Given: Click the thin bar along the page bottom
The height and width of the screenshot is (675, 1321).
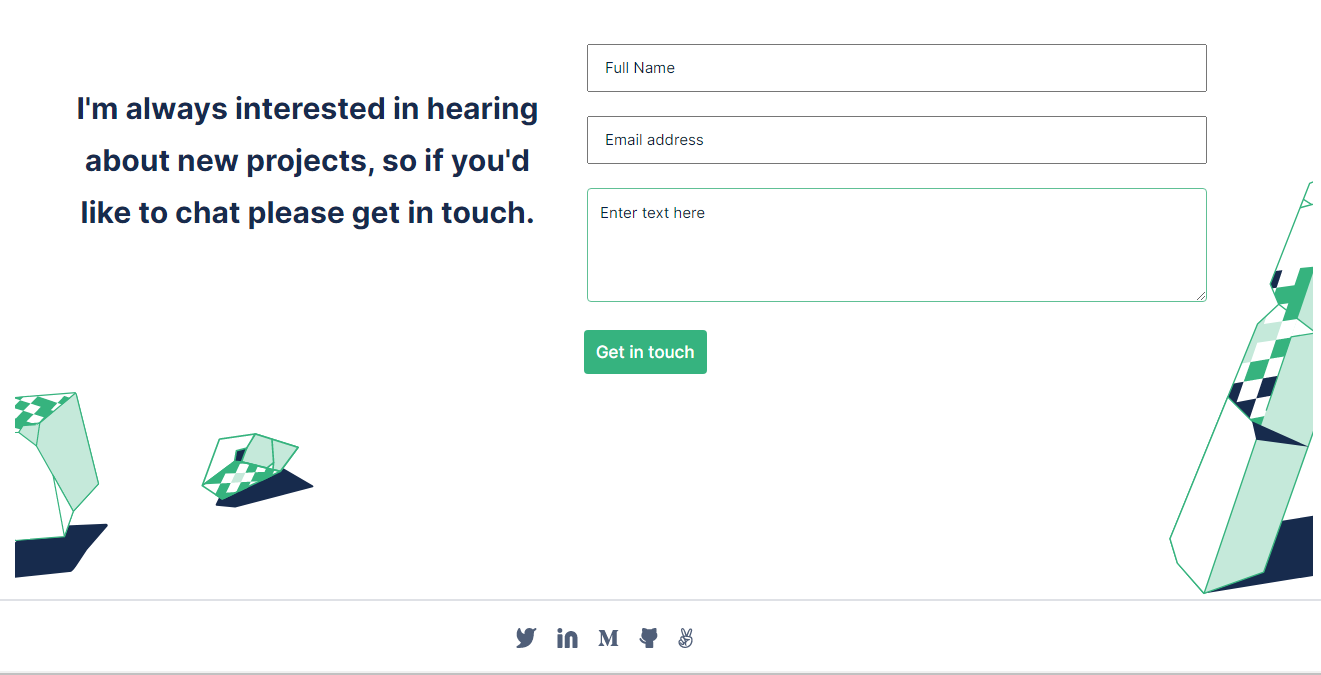Looking at the screenshot, I should (x=660, y=673).
